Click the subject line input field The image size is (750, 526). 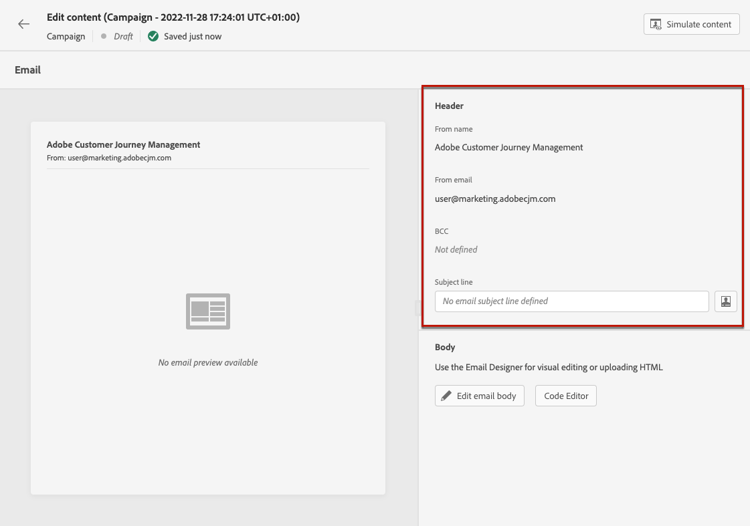point(572,301)
